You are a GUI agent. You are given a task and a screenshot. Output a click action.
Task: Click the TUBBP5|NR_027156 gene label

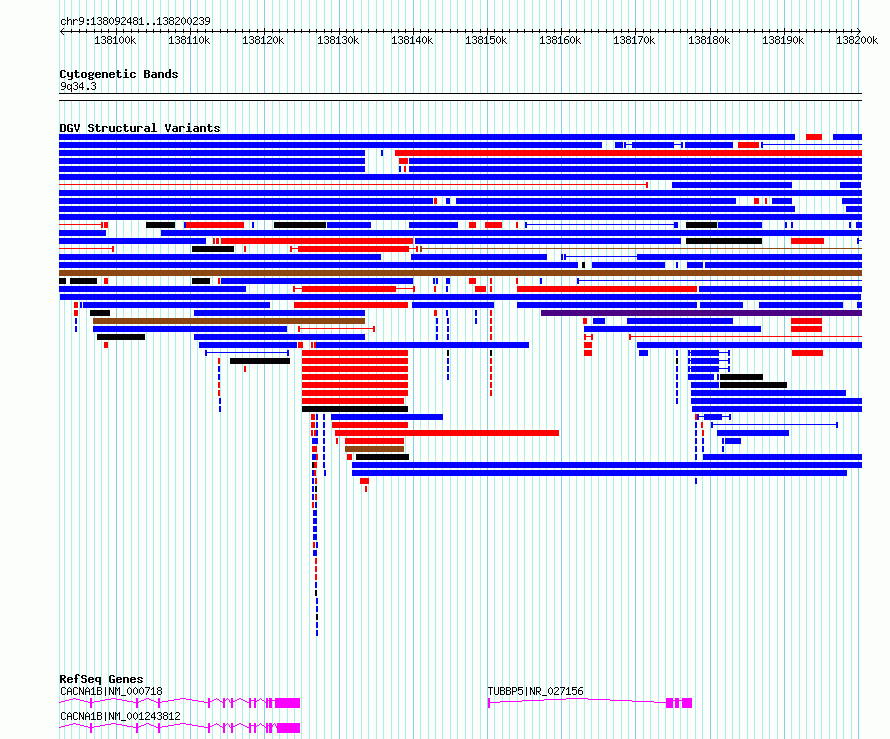[x=535, y=691]
